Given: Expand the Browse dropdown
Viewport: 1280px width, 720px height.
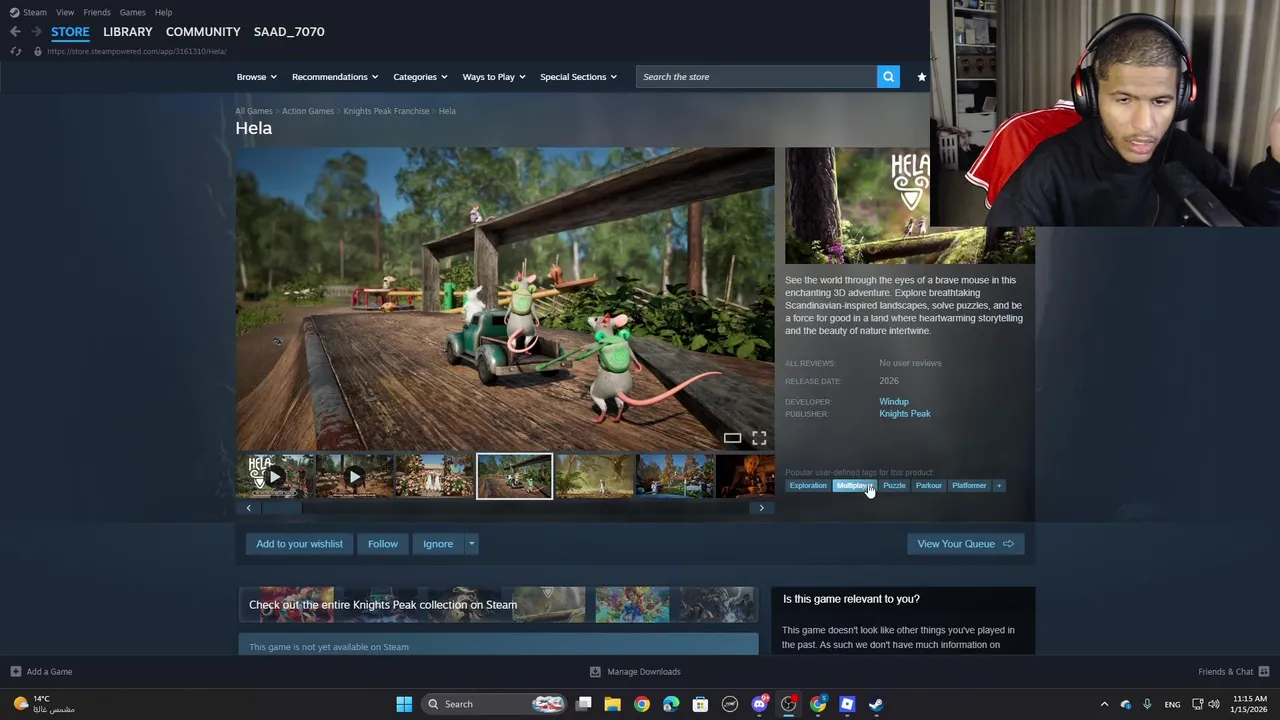Looking at the screenshot, I should point(256,77).
